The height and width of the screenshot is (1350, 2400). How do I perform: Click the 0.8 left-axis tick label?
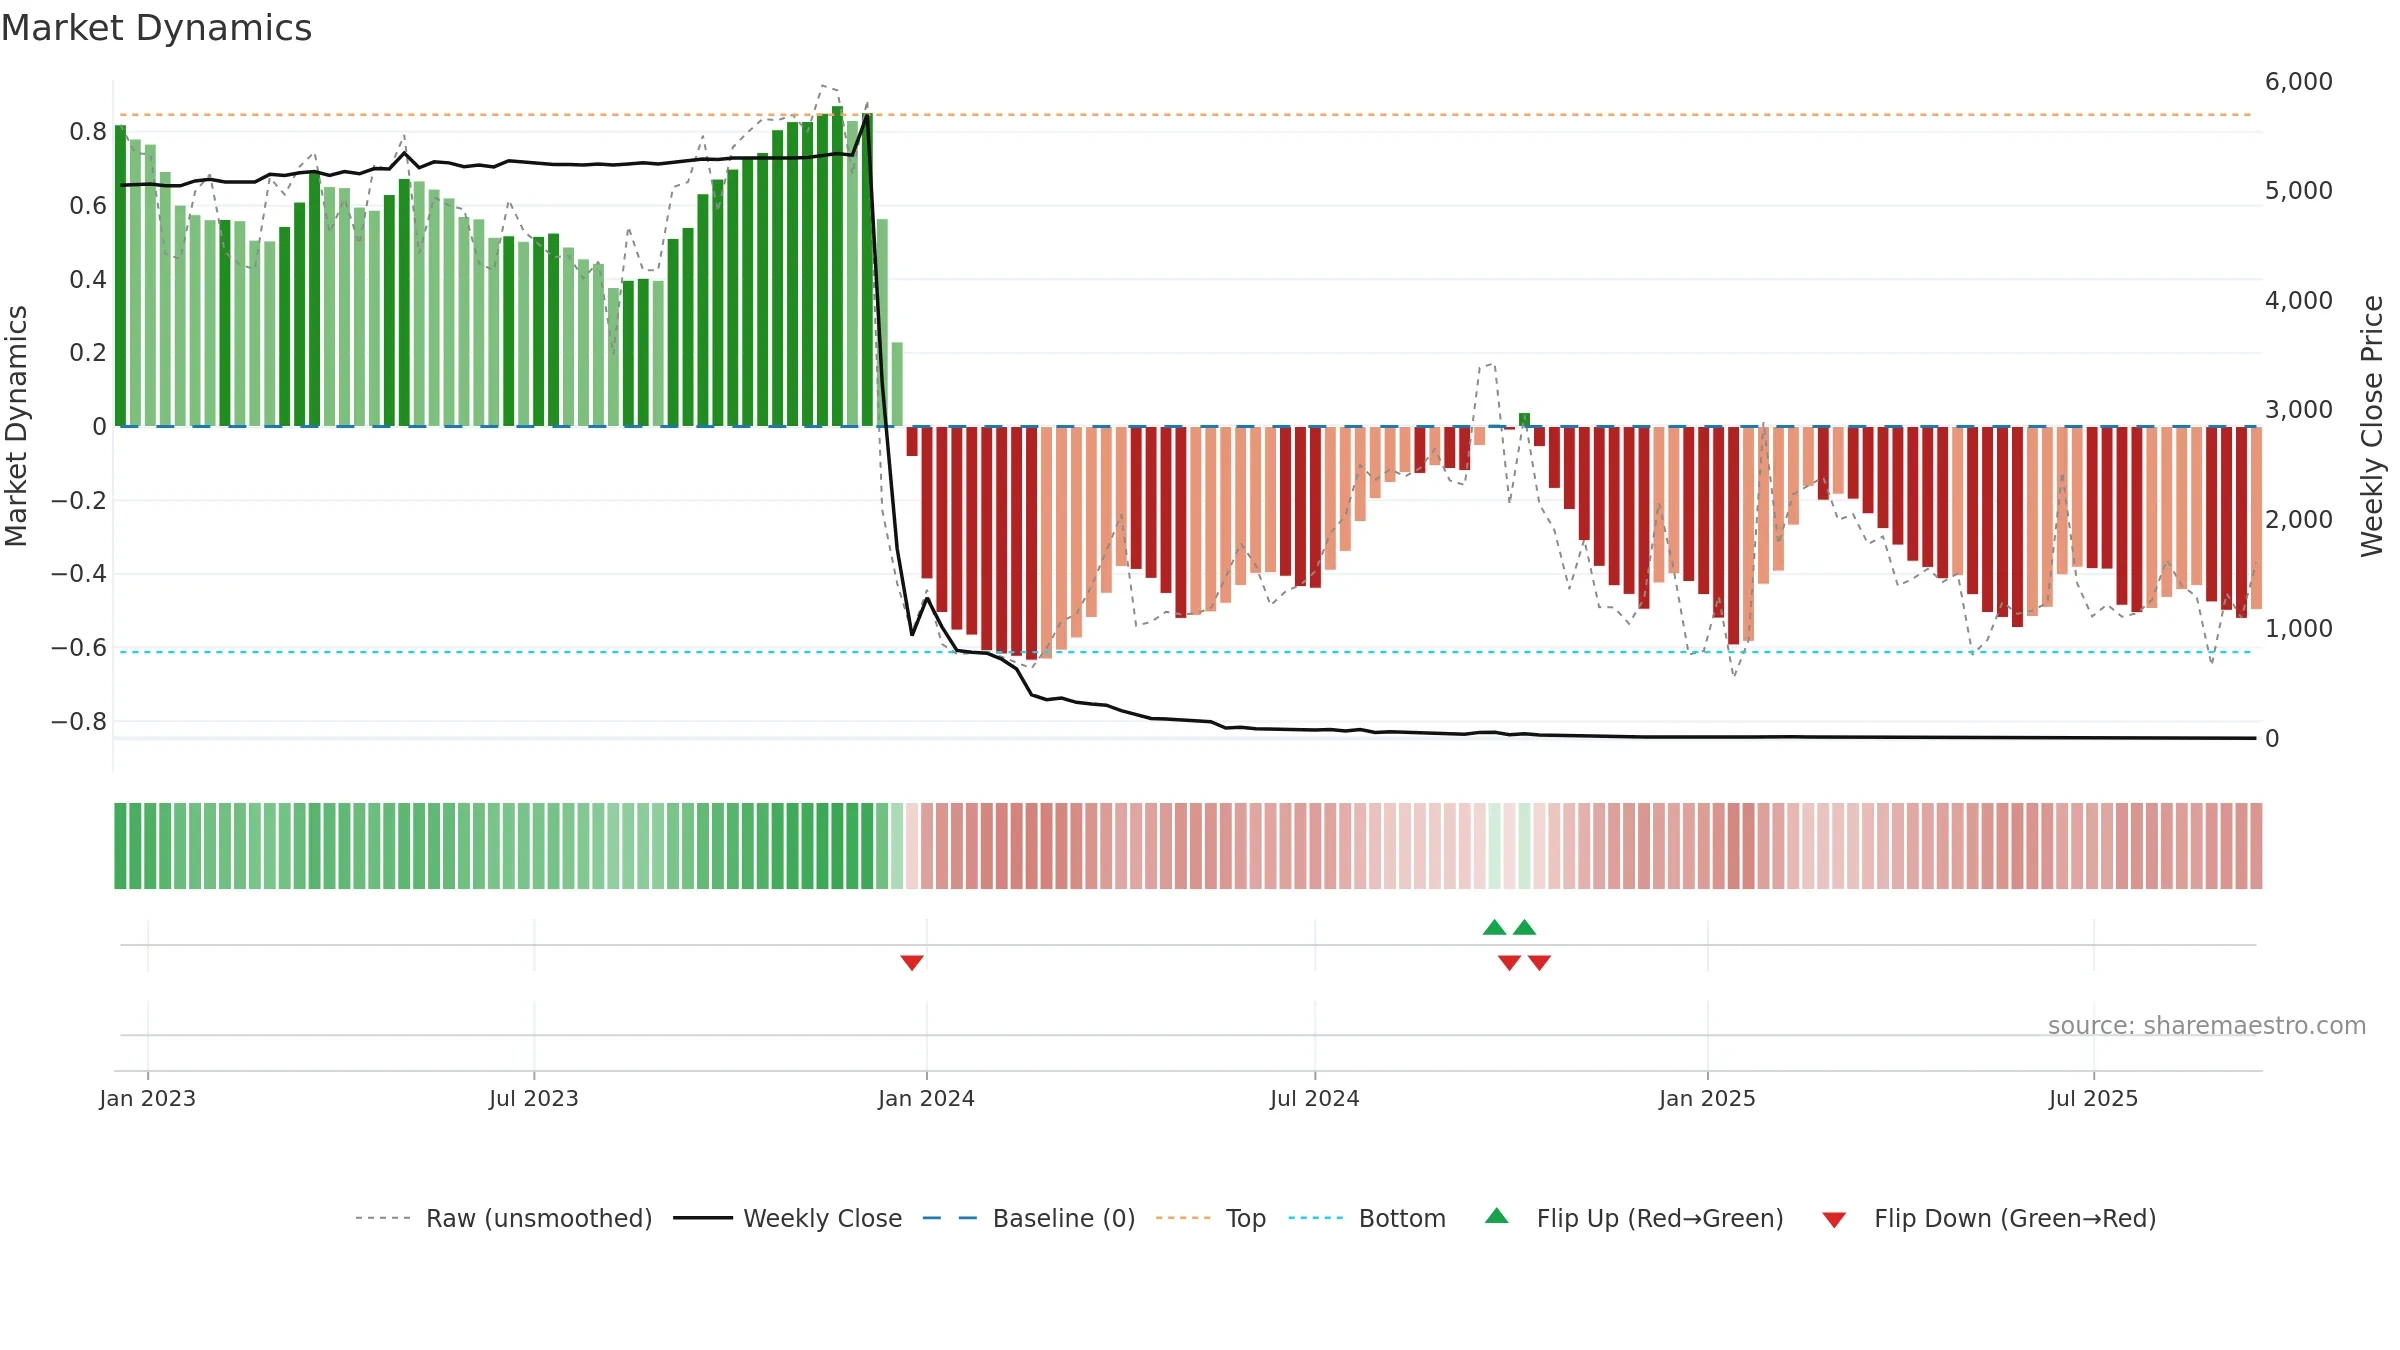(x=88, y=132)
